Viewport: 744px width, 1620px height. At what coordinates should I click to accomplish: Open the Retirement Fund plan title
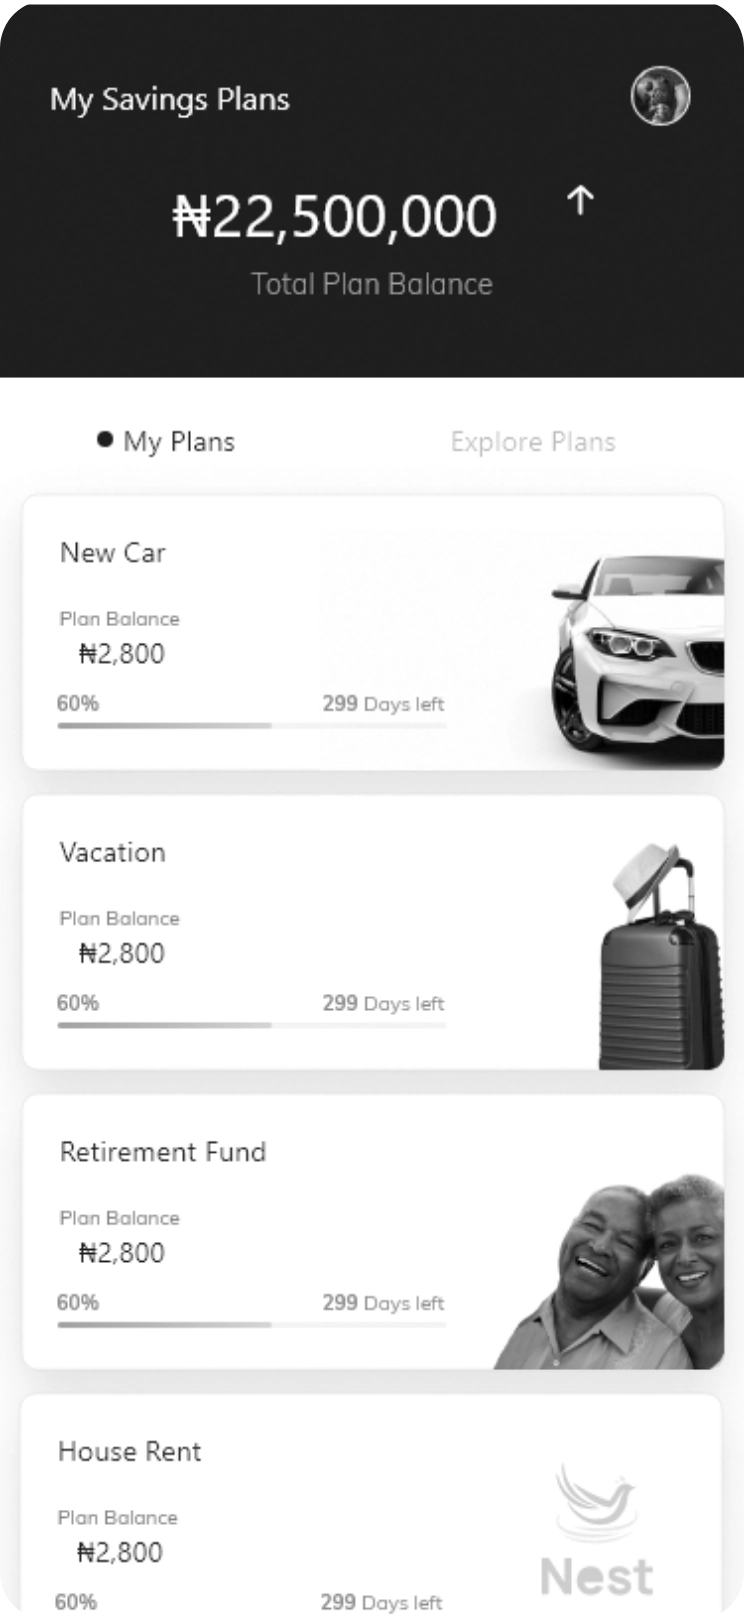163,1152
